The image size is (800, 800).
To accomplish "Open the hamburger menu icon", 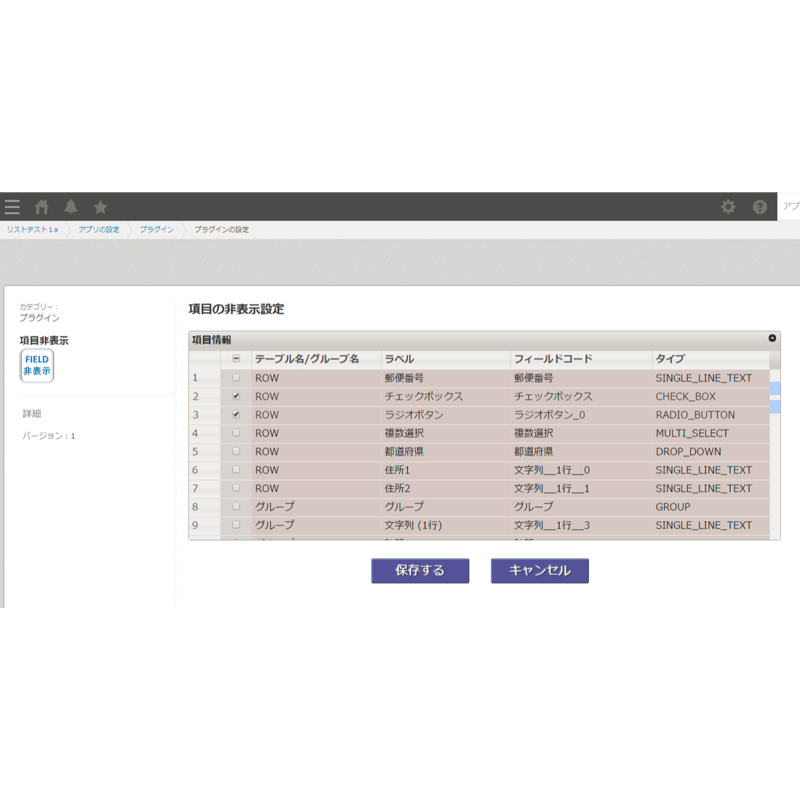I will tap(12, 206).
